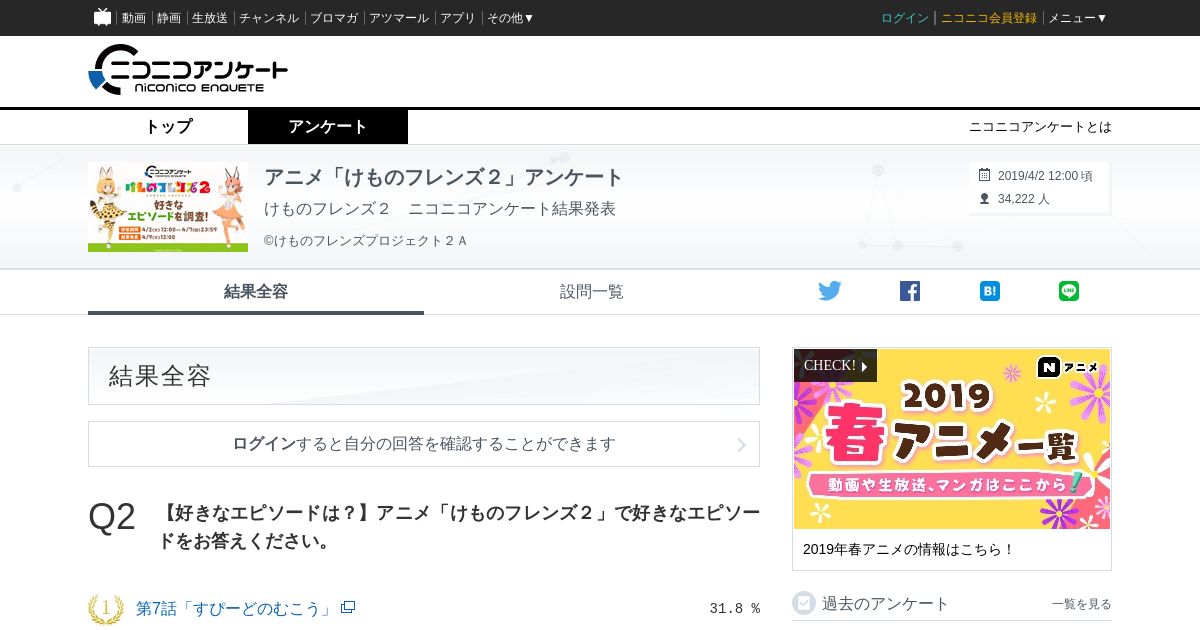This screenshot has height=630, width=1200.
Task: Click the person icon beside 34,222 人
Action: coord(984,199)
